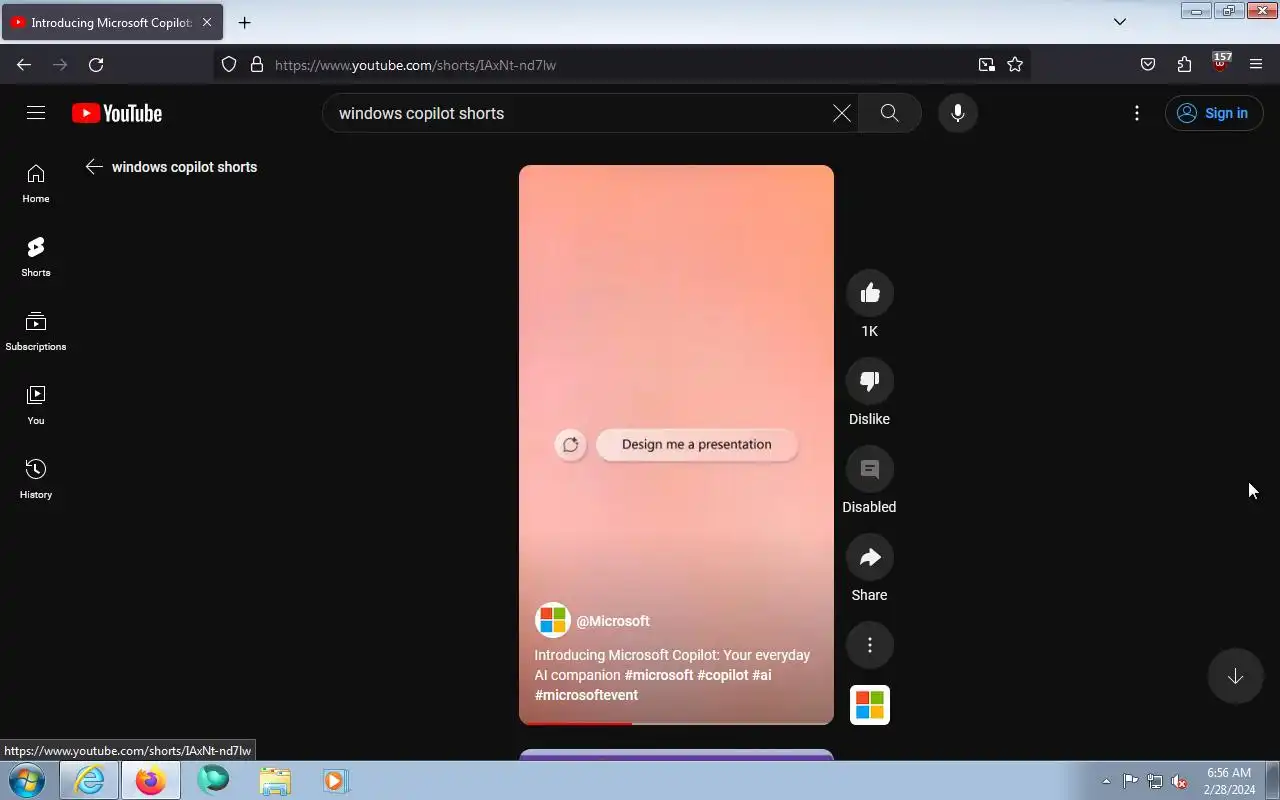Open Subscriptions in the left sidebar
1280x800 pixels.
(x=36, y=332)
